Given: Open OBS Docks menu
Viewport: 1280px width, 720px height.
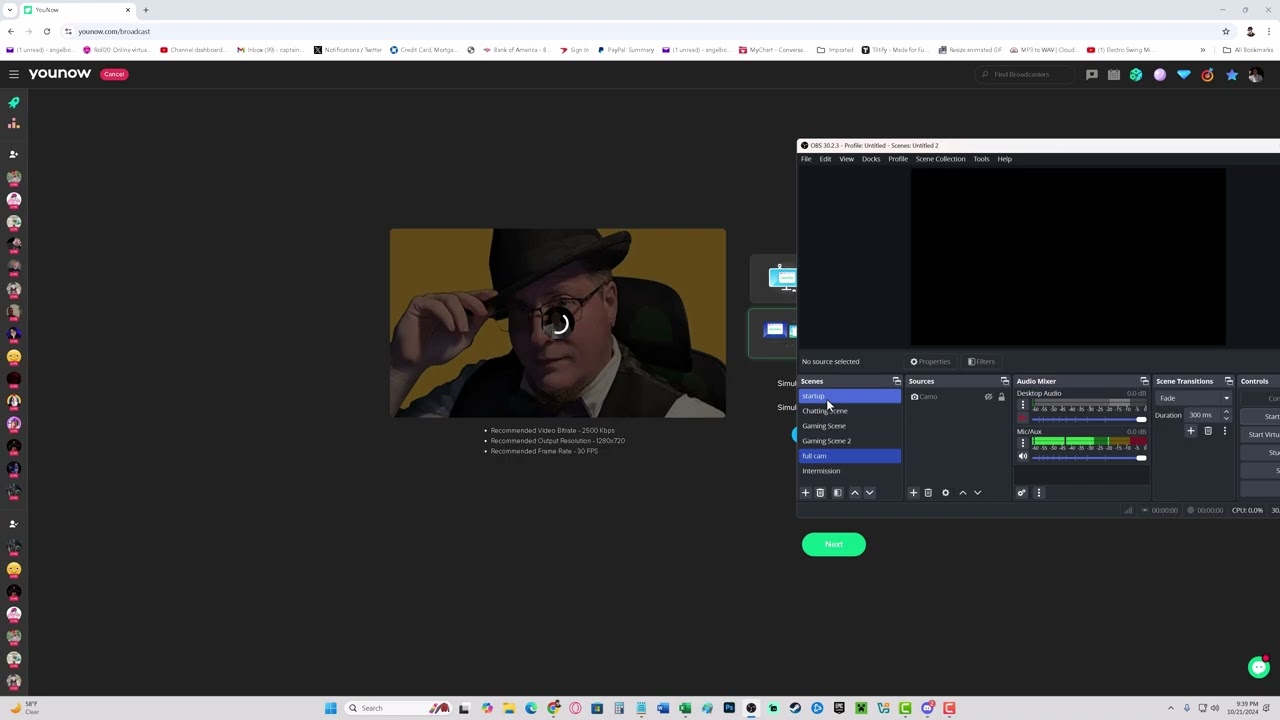Looking at the screenshot, I should point(871,159).
